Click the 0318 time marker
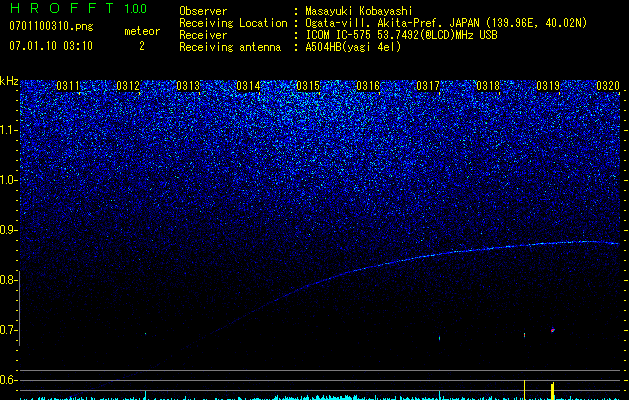629x400 pixels. coord(488,86)
